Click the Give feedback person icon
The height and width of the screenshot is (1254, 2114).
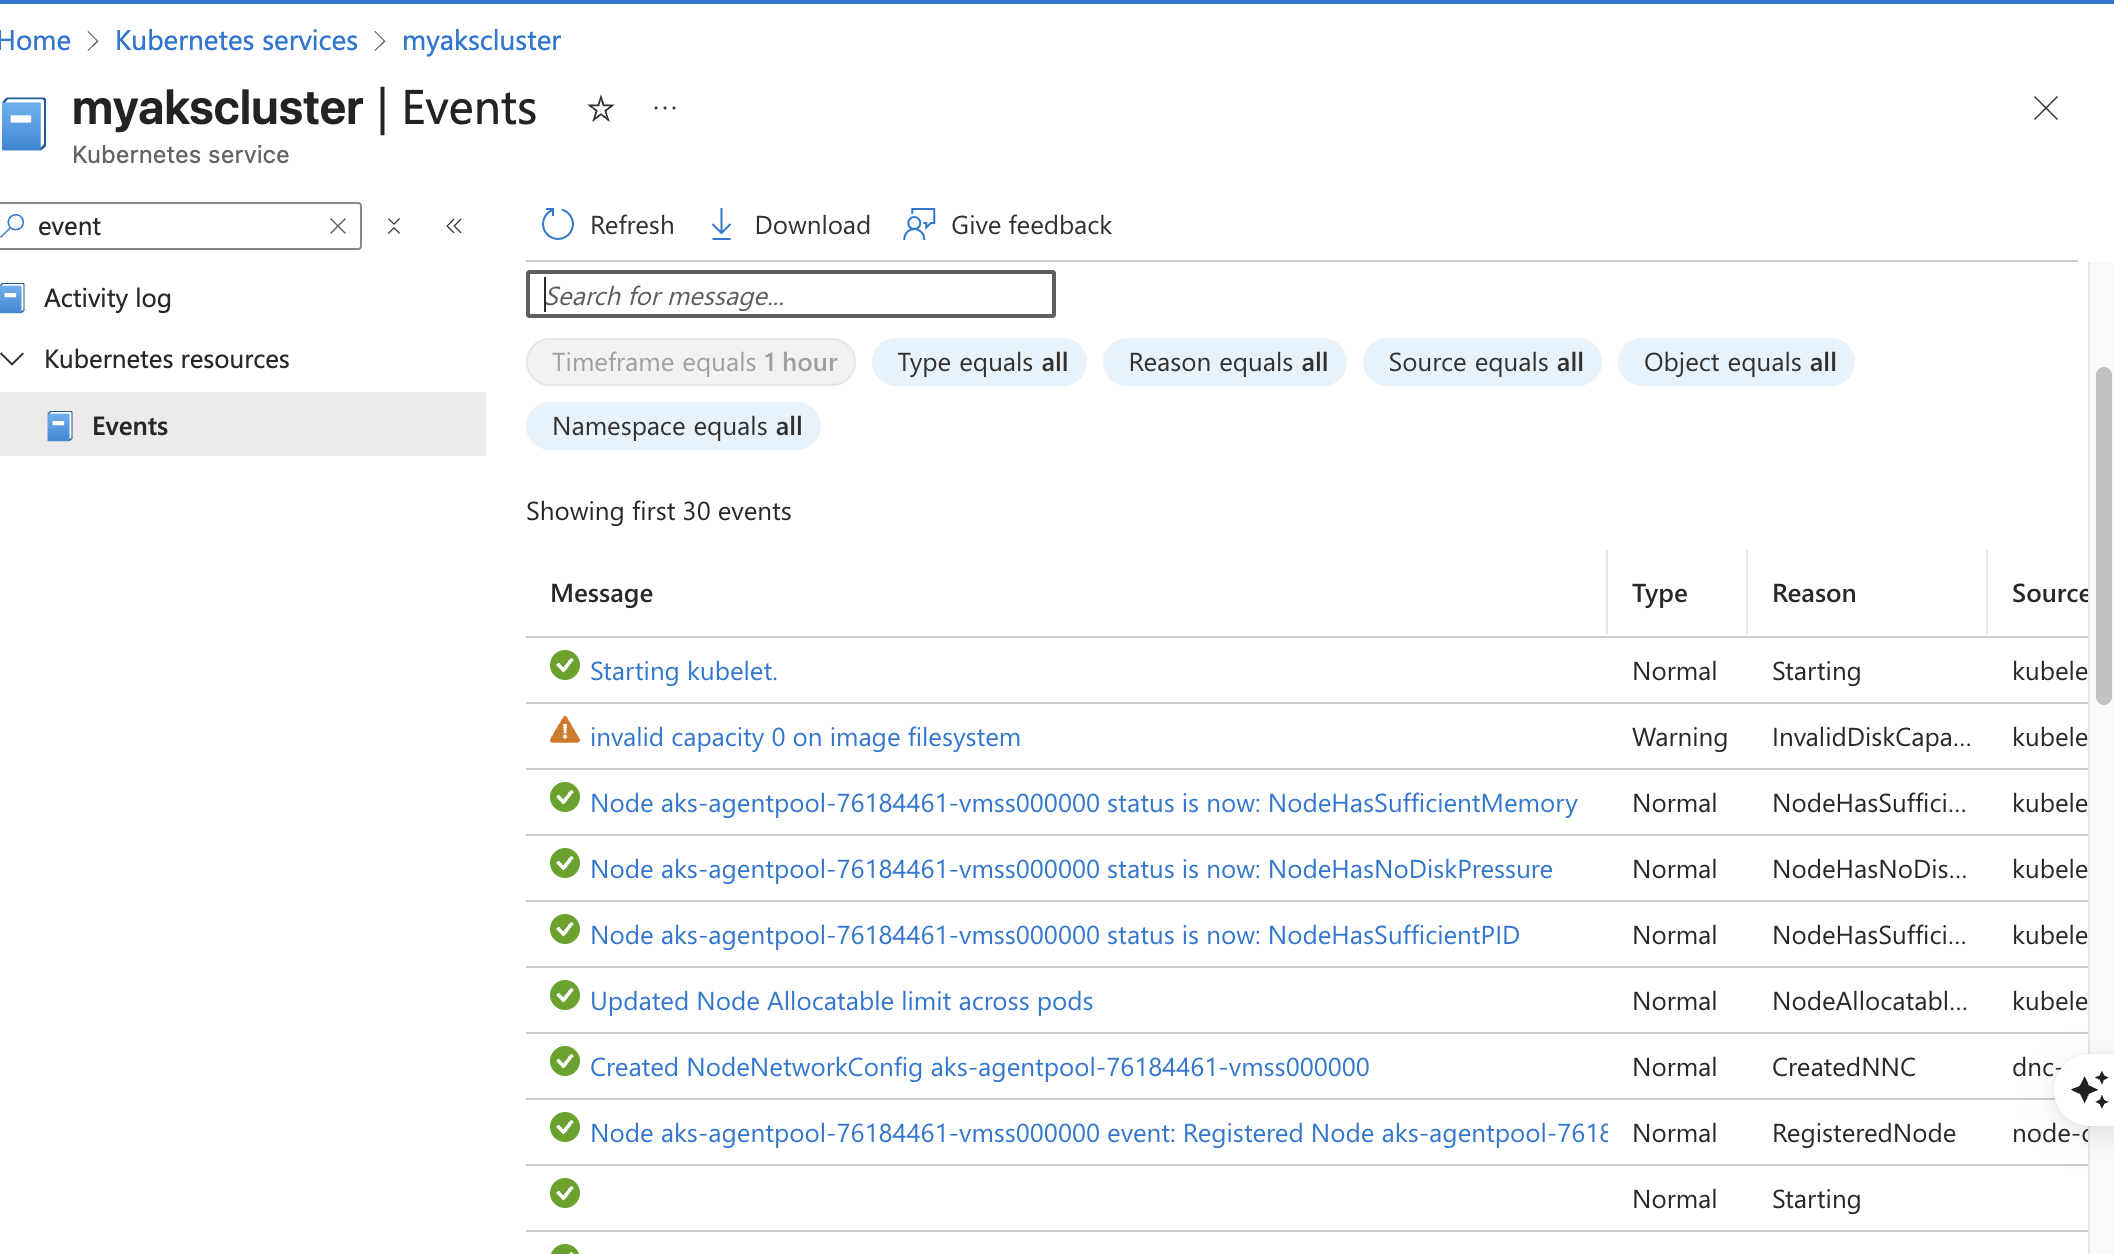coord(918,225)
